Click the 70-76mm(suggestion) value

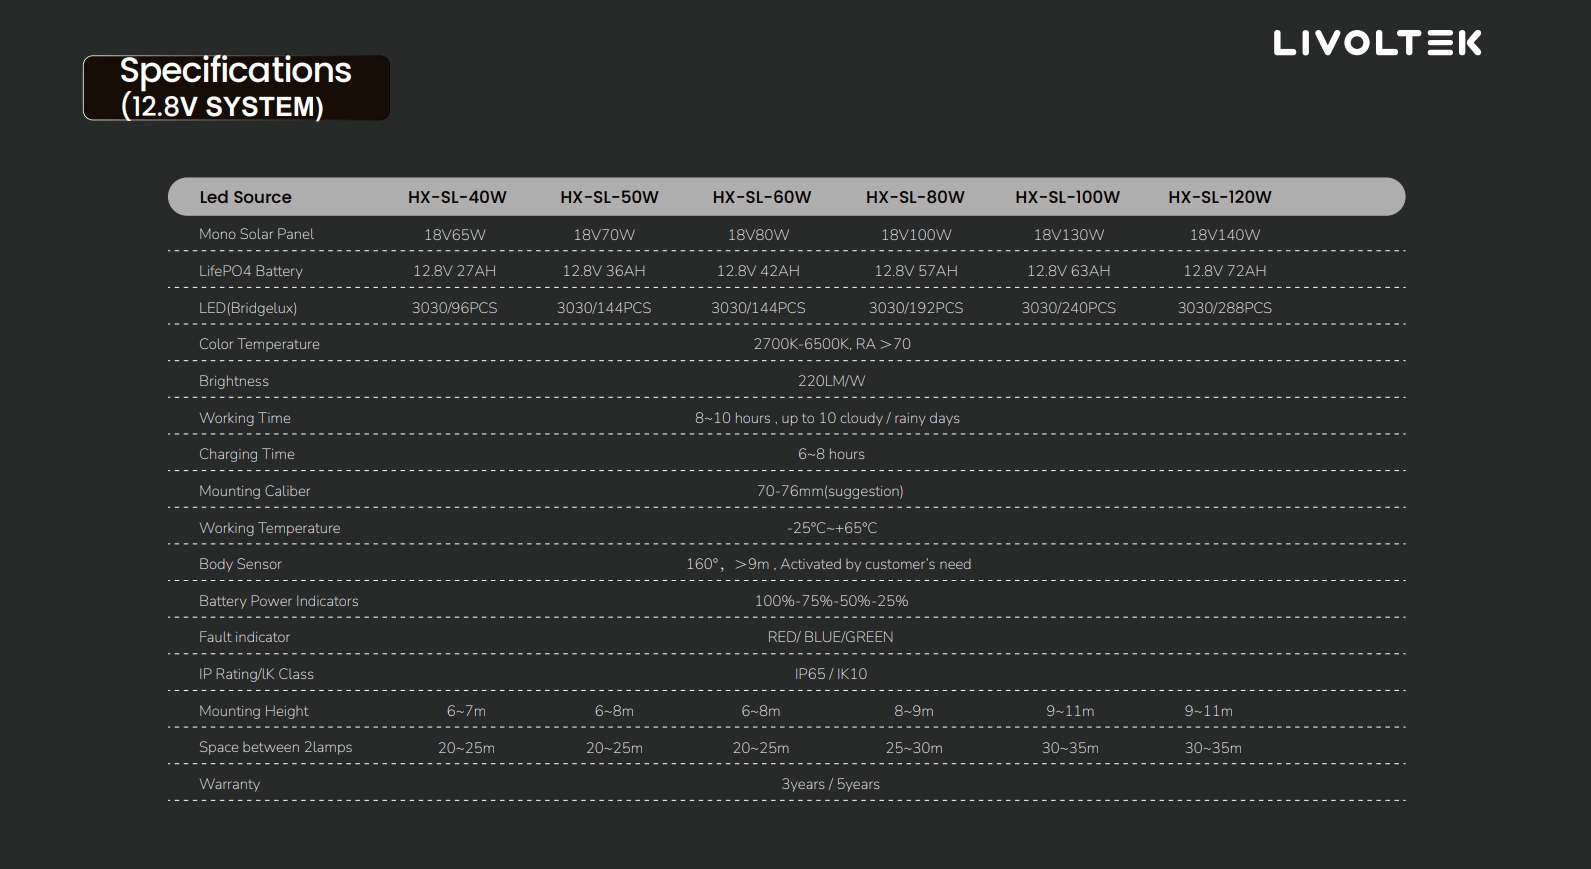[830, 491]
